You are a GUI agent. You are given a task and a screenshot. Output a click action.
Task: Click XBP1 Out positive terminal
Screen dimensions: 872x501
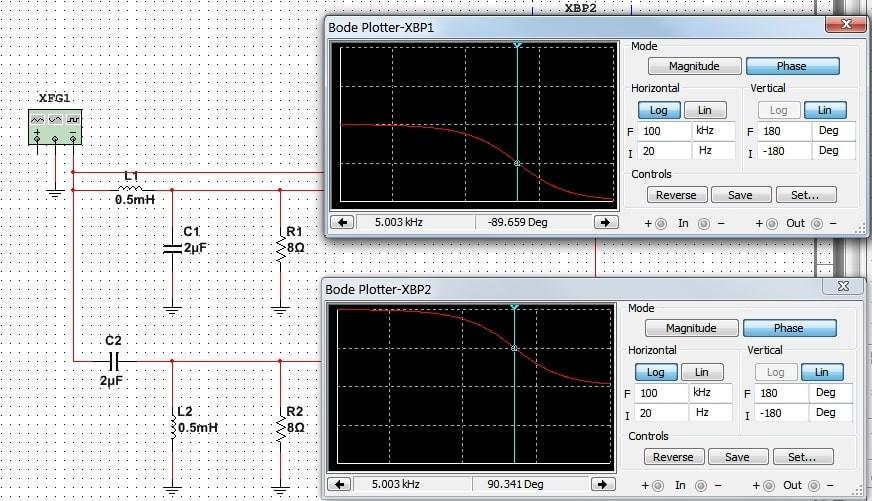(x=772, y=224)
